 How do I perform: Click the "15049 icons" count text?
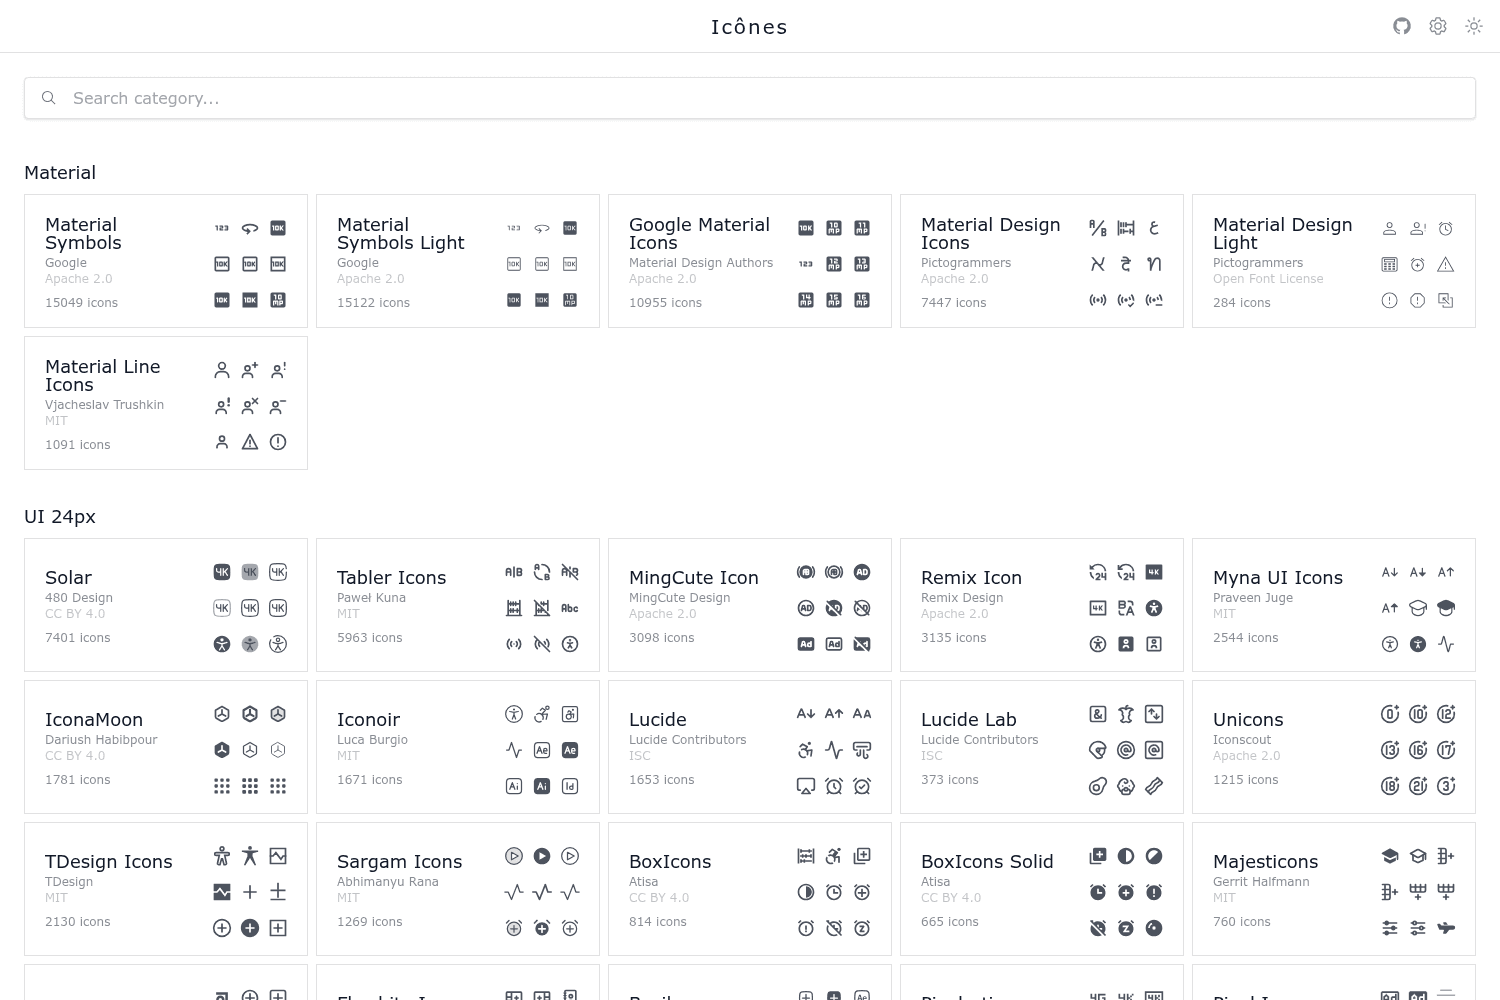click(81, 303)
